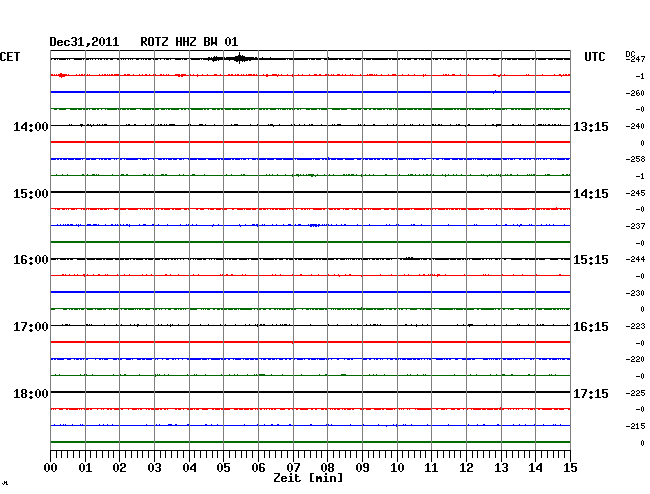This screenshot has height=494, width=650.
Task: Click the DC offset value "-237"
Action: 635,226
